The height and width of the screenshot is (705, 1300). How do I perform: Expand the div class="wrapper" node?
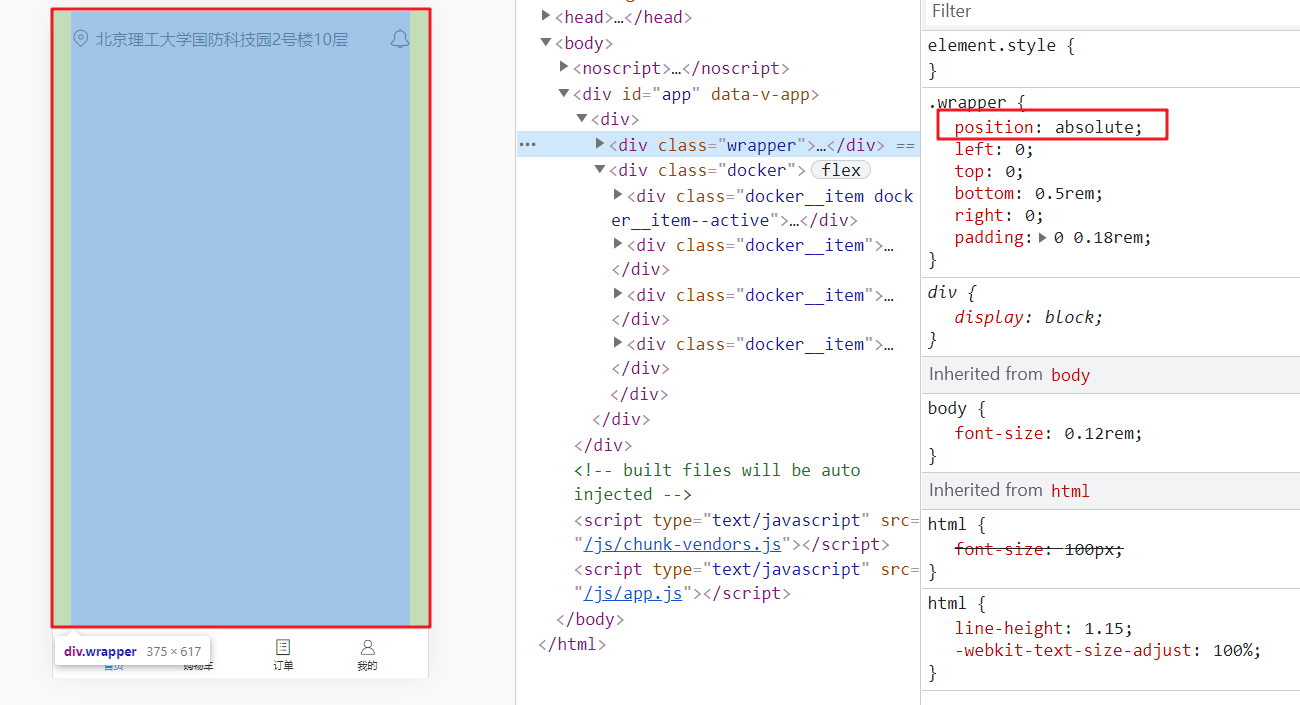coord(600,144)
